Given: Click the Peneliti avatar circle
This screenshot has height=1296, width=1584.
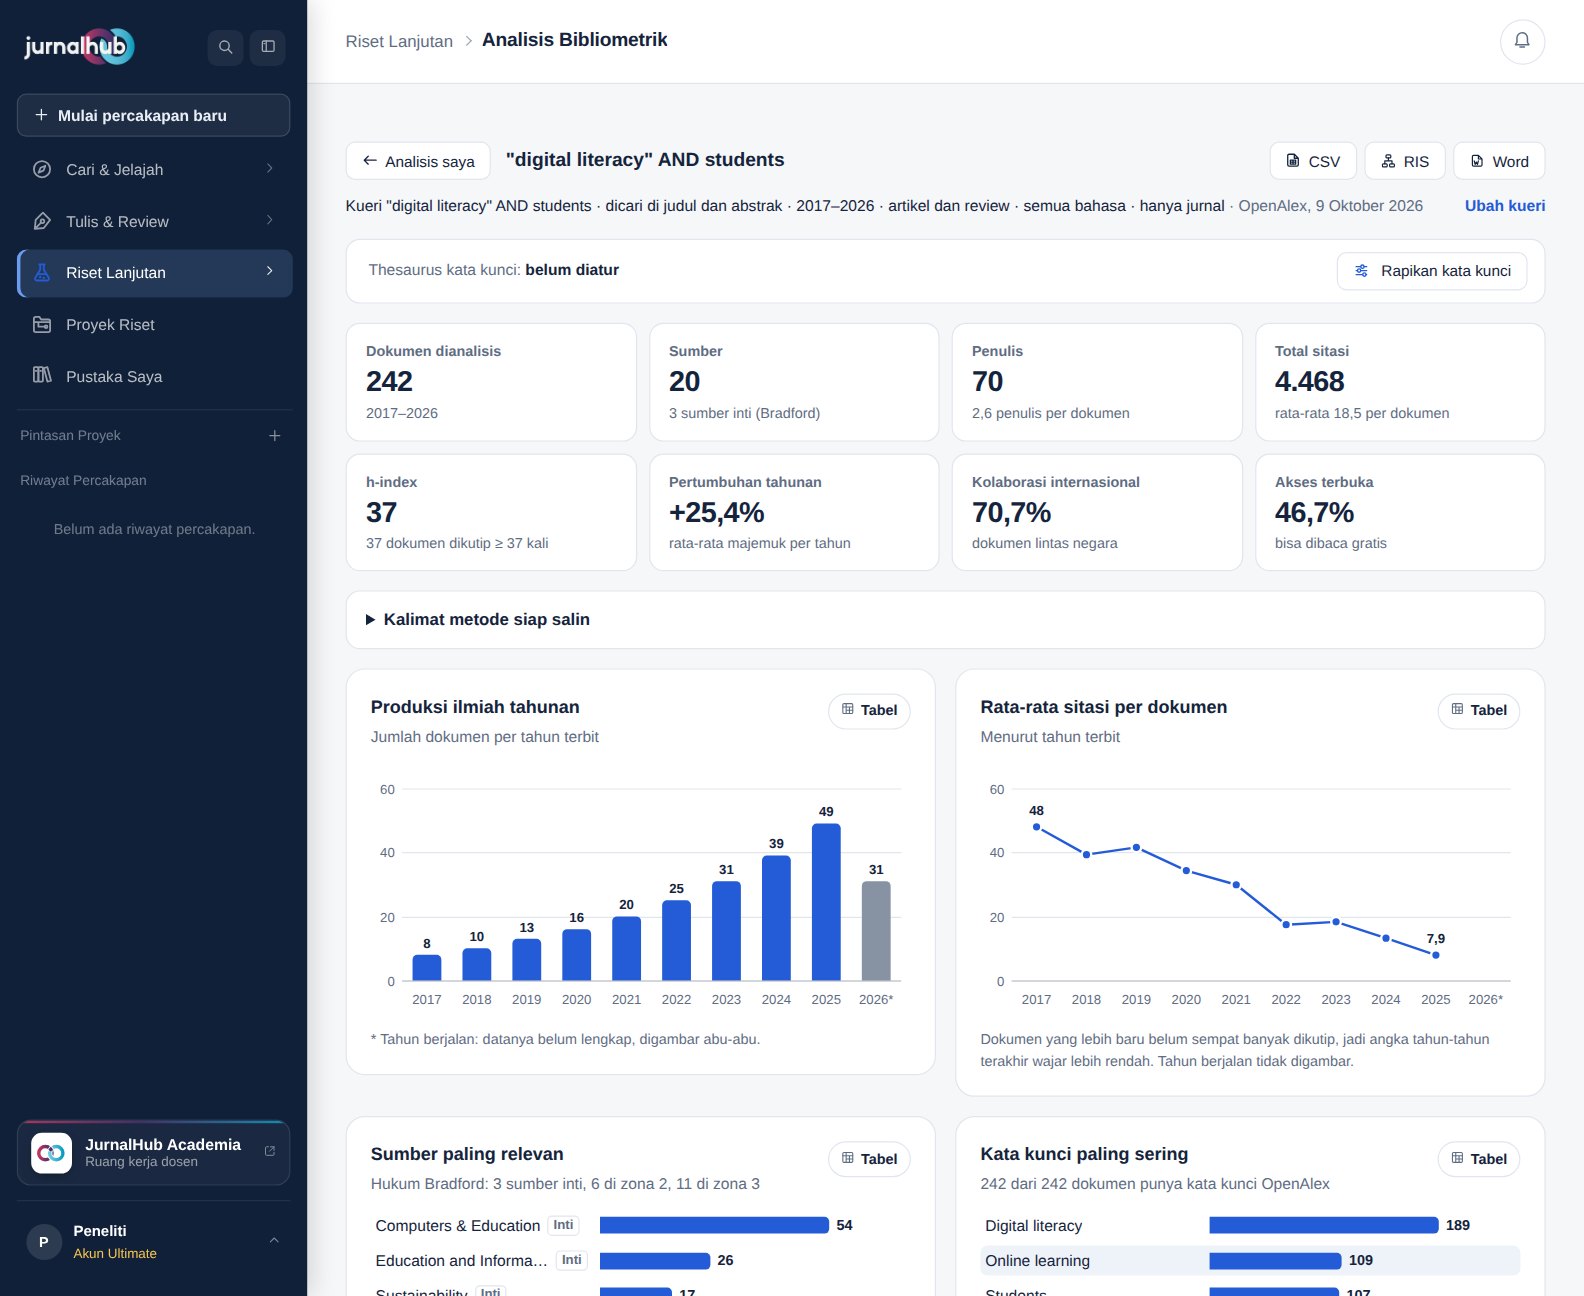Looking at the screenshot, I should click(43, 1242).
